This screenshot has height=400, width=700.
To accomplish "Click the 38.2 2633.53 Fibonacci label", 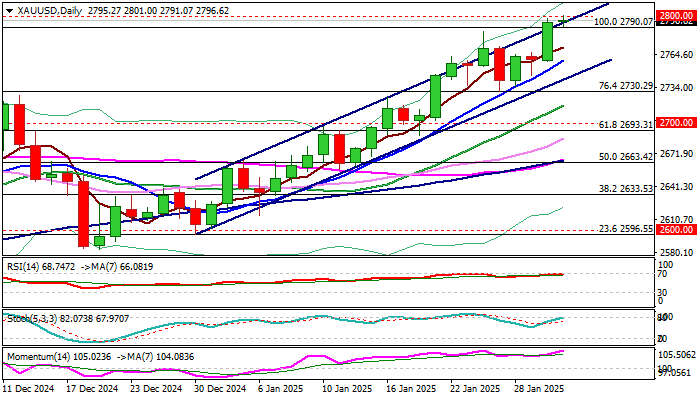I will (x=625, y=189).
